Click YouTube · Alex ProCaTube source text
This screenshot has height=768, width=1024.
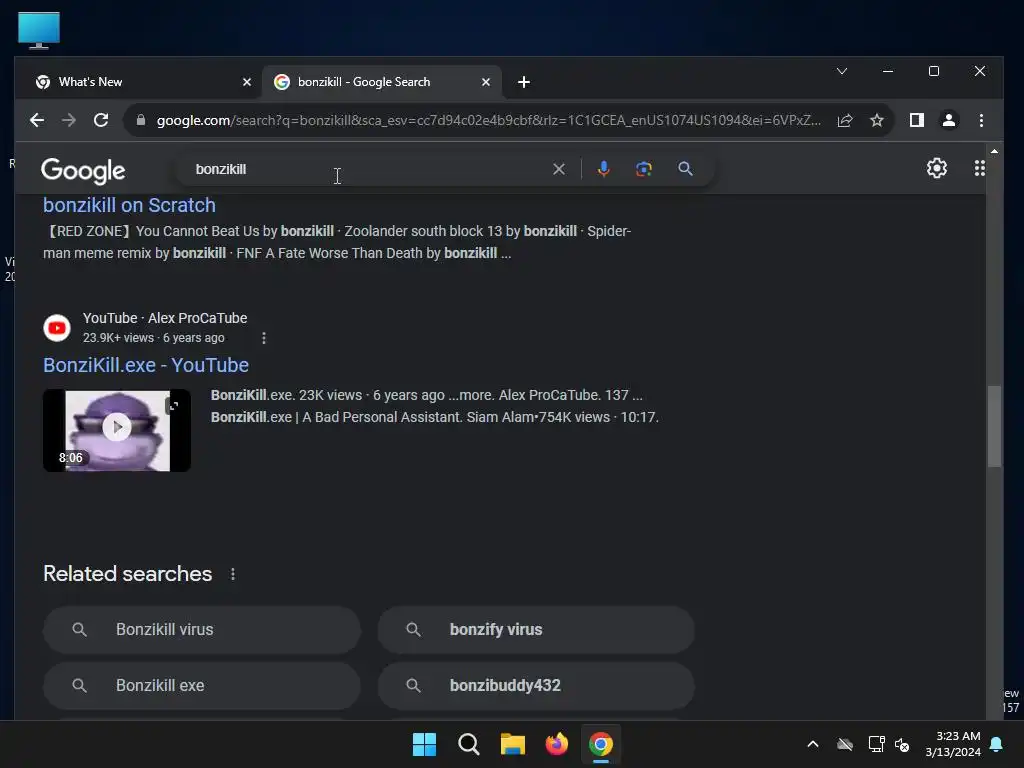[165, 318]
